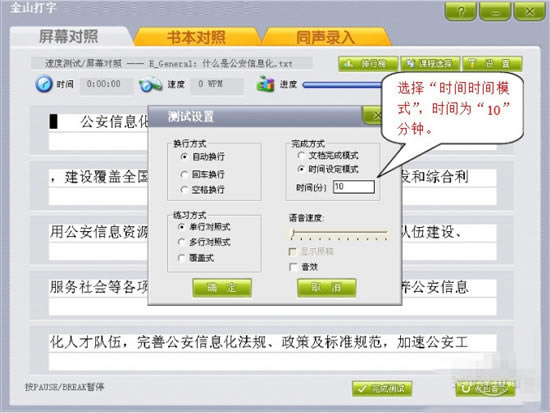
Task: Click the 完成测试 checkmark button
Action: (382, 388)
